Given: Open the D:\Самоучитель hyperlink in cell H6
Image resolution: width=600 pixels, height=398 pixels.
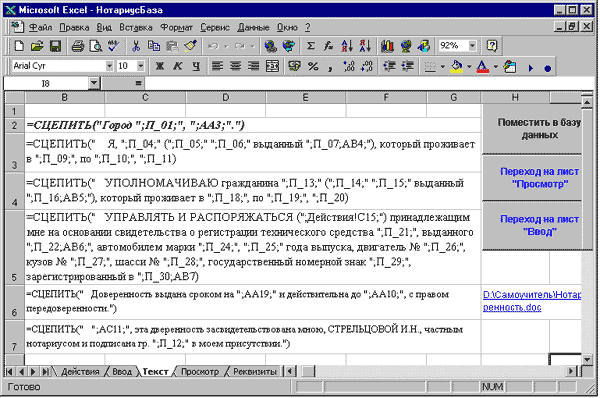Looking at the screenshot, I should tap(532, 301).
